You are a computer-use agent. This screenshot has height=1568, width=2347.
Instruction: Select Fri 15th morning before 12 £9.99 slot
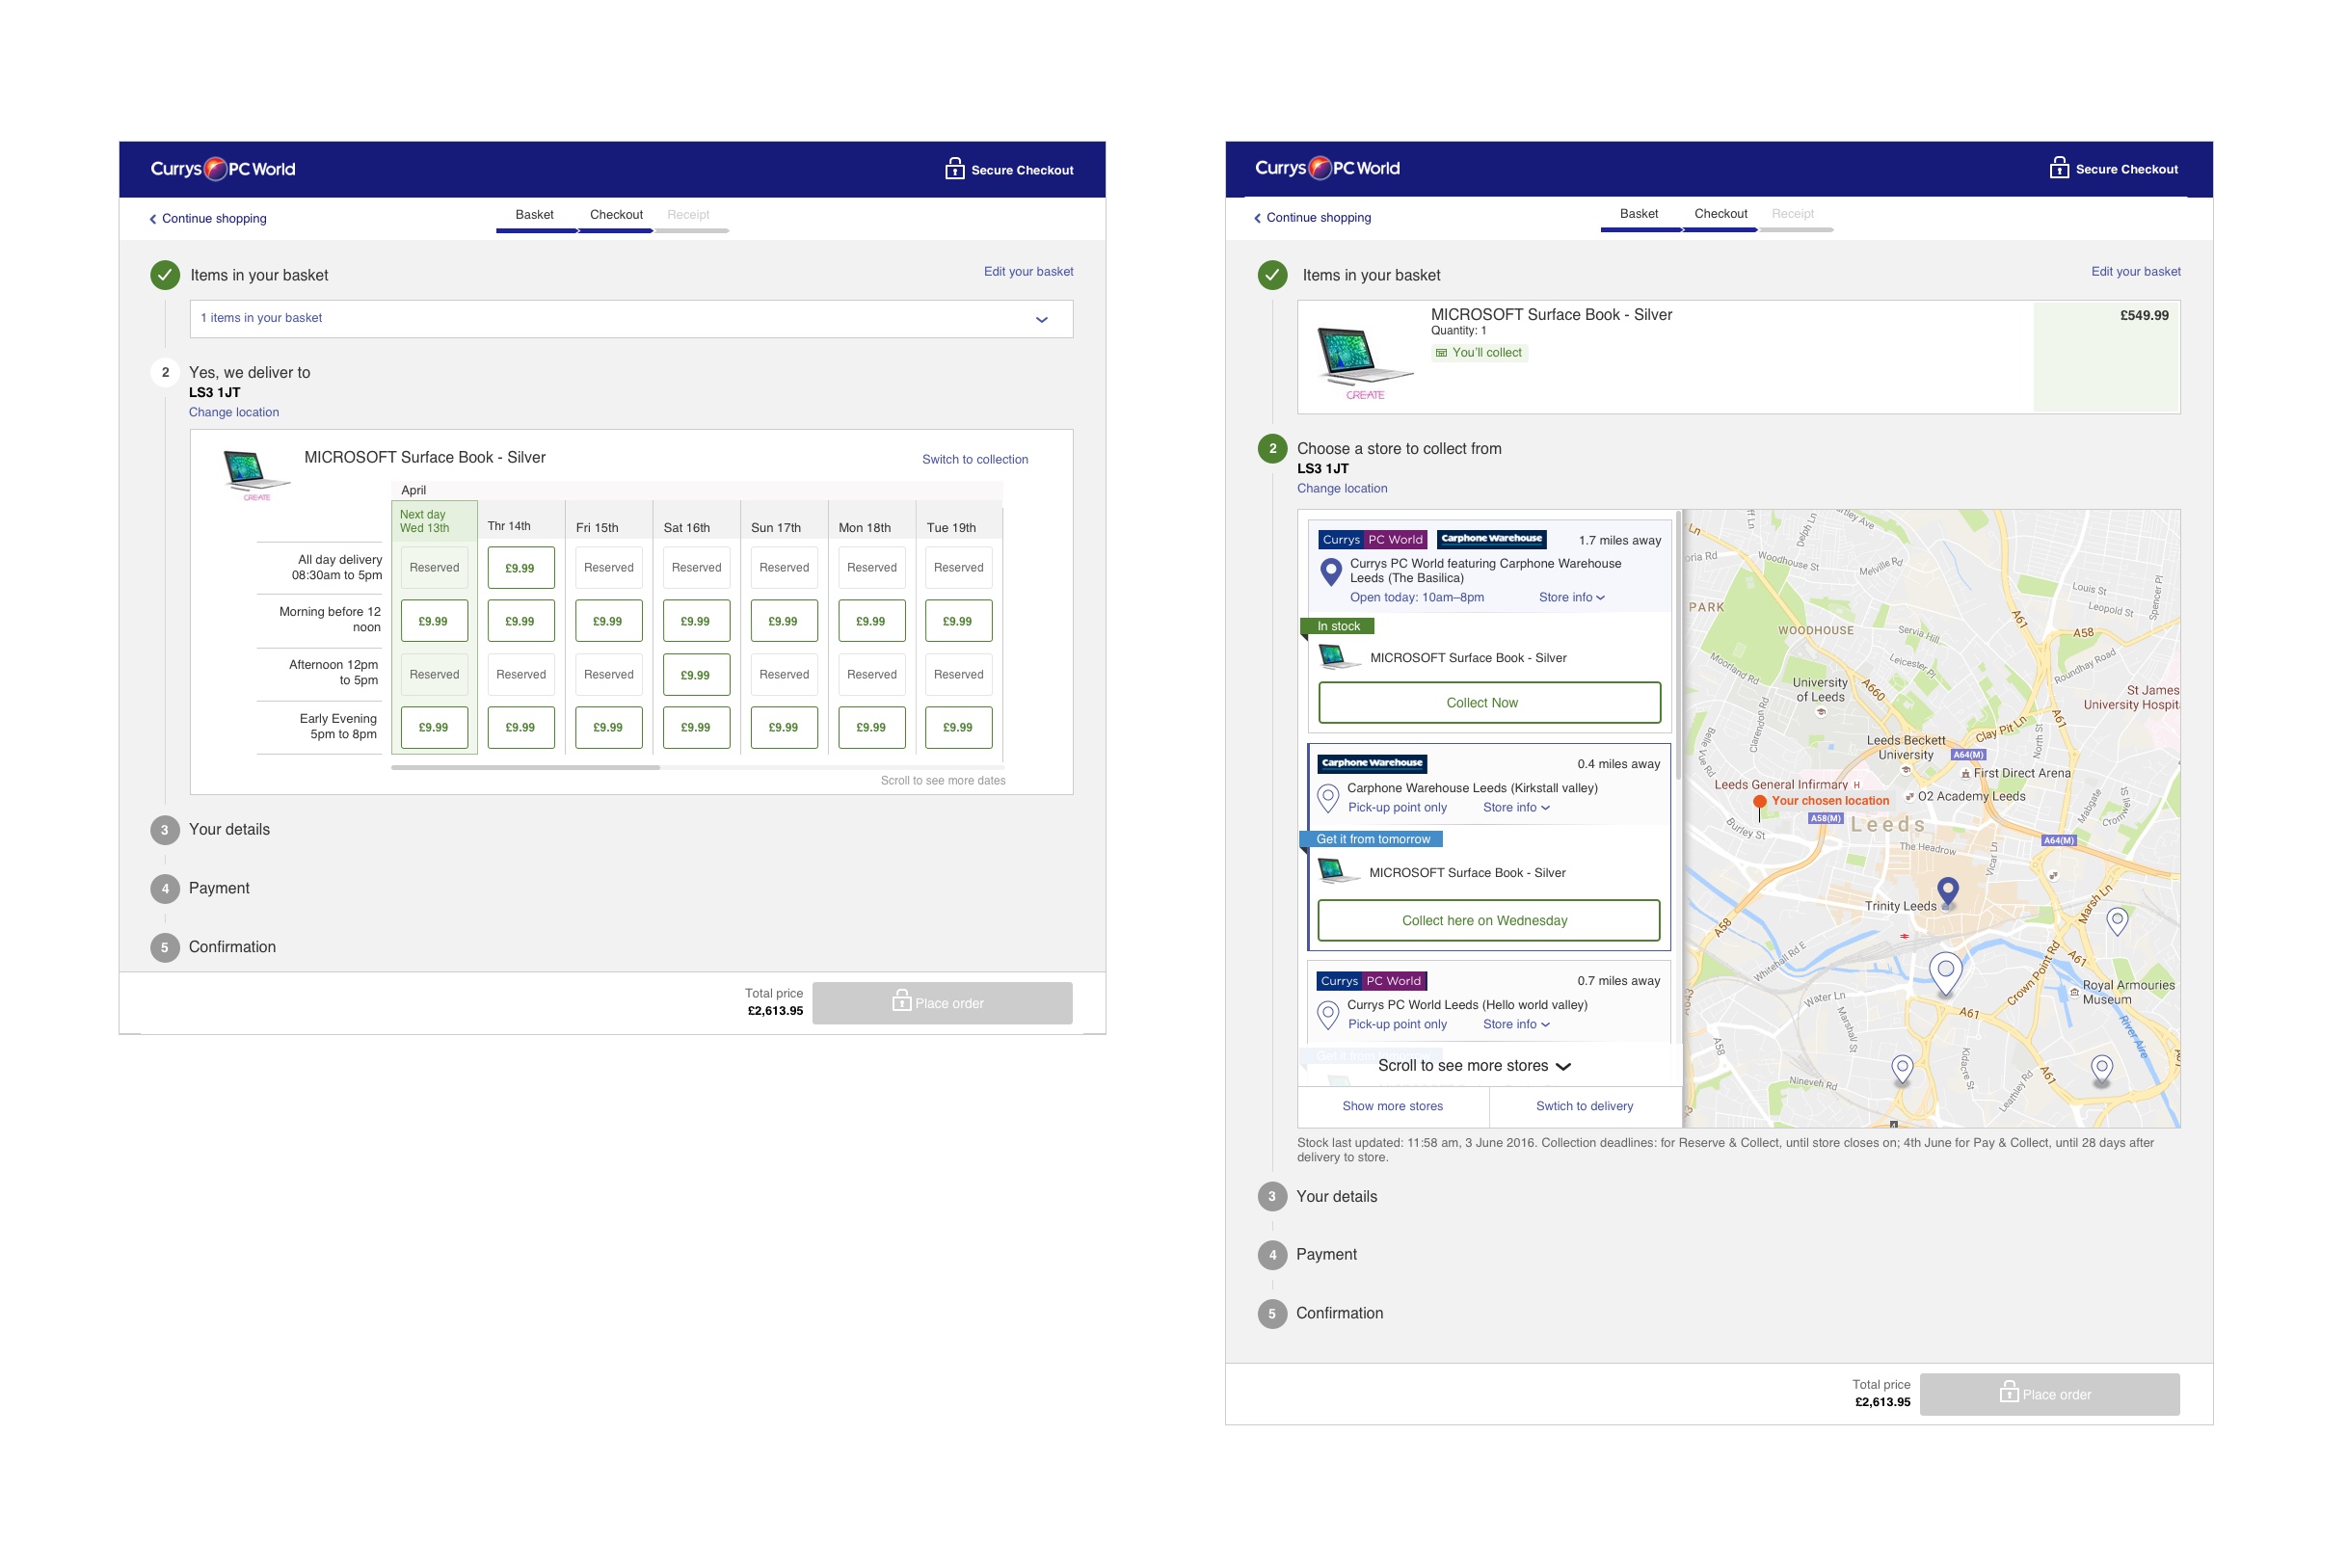point(608,621)
